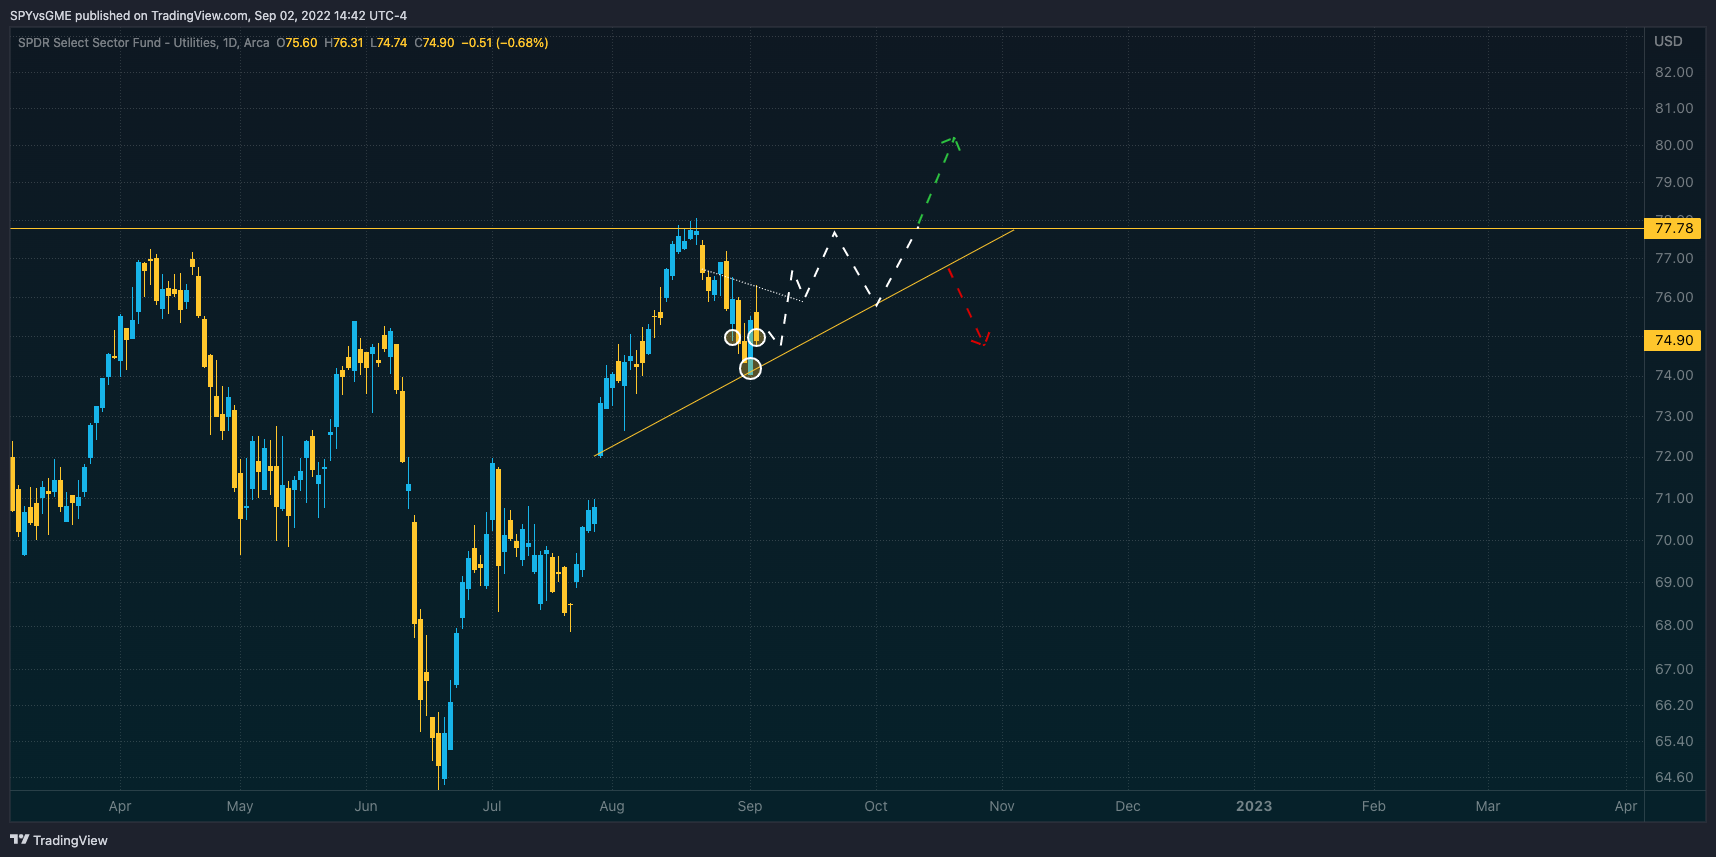The height and width of the screenshot is (857, 1716).
Task: Click the close value C74.90
Action: (435, 43)
